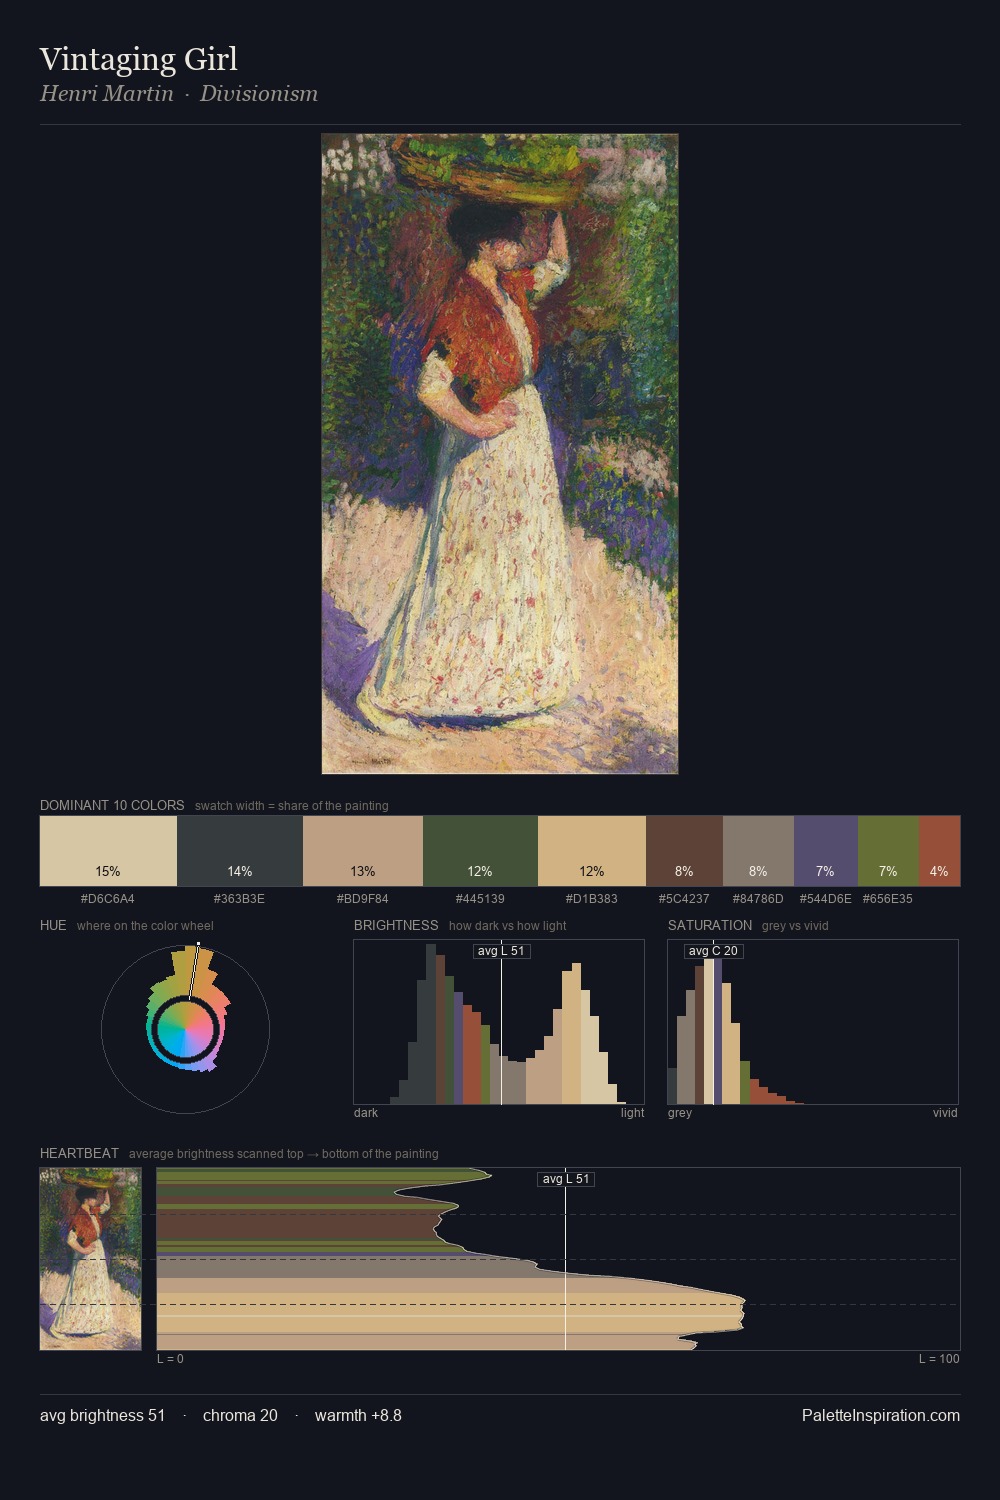Click 'where on the color wheel' caption
This screenshot has width=1000, height=1500.
coord(145,926)
